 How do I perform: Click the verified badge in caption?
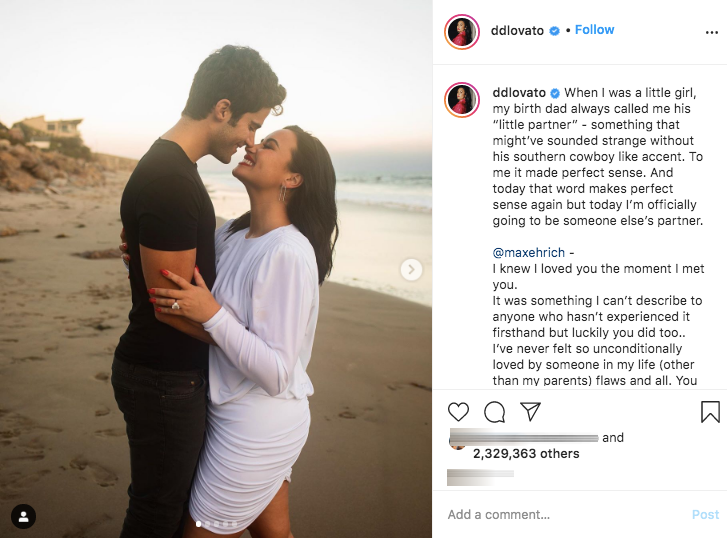(555, 93)
